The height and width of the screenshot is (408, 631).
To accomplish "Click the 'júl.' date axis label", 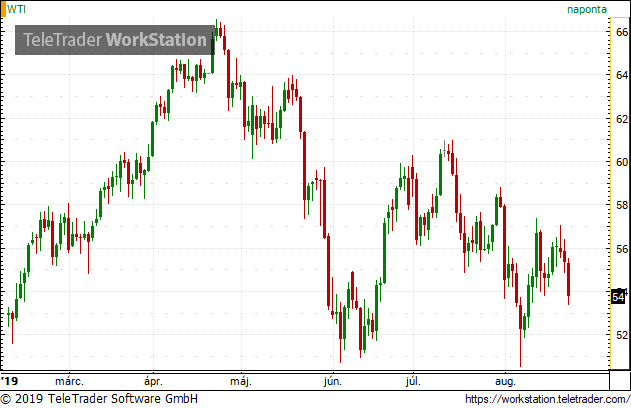I will [413, 381].
